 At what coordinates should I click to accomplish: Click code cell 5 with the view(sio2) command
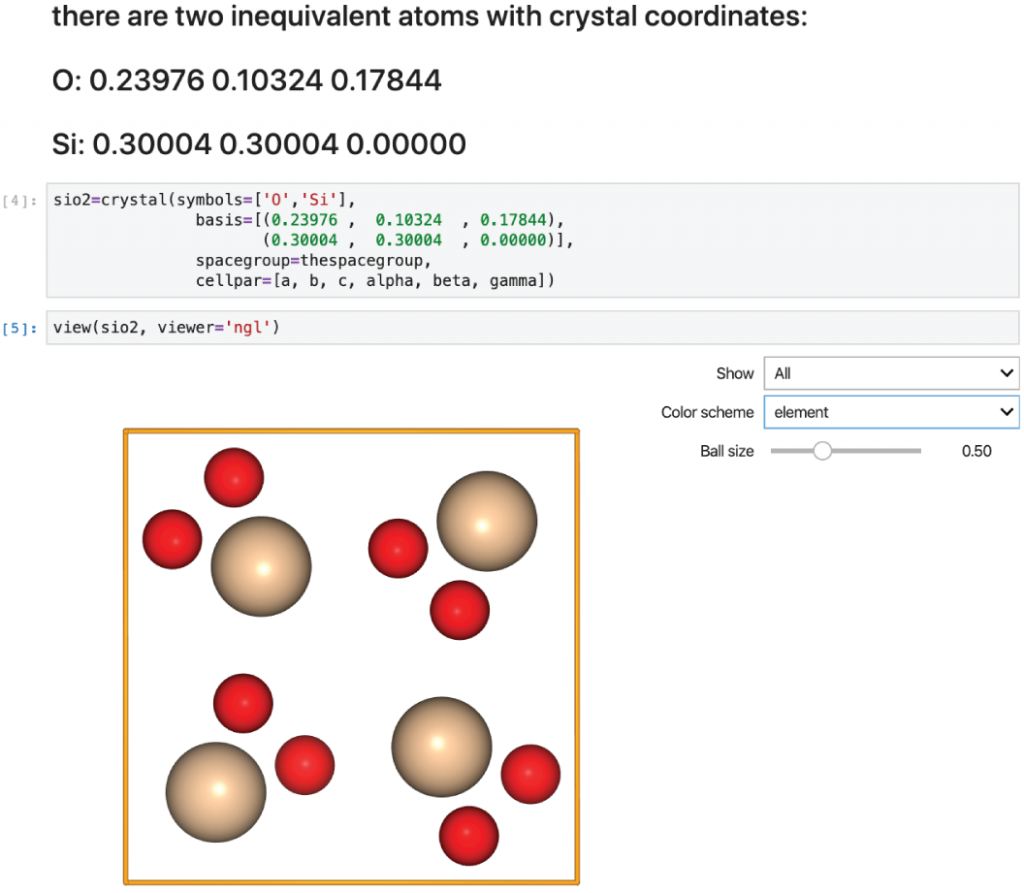tap(532, 327)
